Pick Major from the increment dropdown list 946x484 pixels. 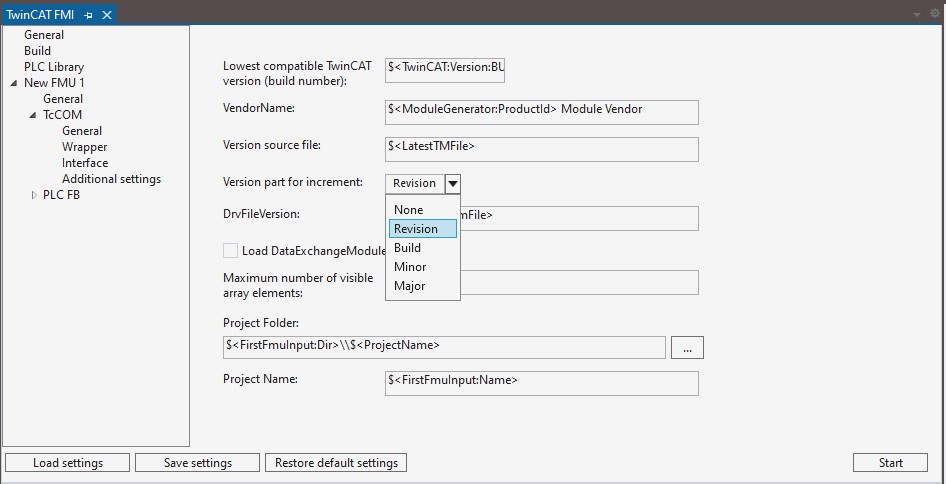pos(422,286)
